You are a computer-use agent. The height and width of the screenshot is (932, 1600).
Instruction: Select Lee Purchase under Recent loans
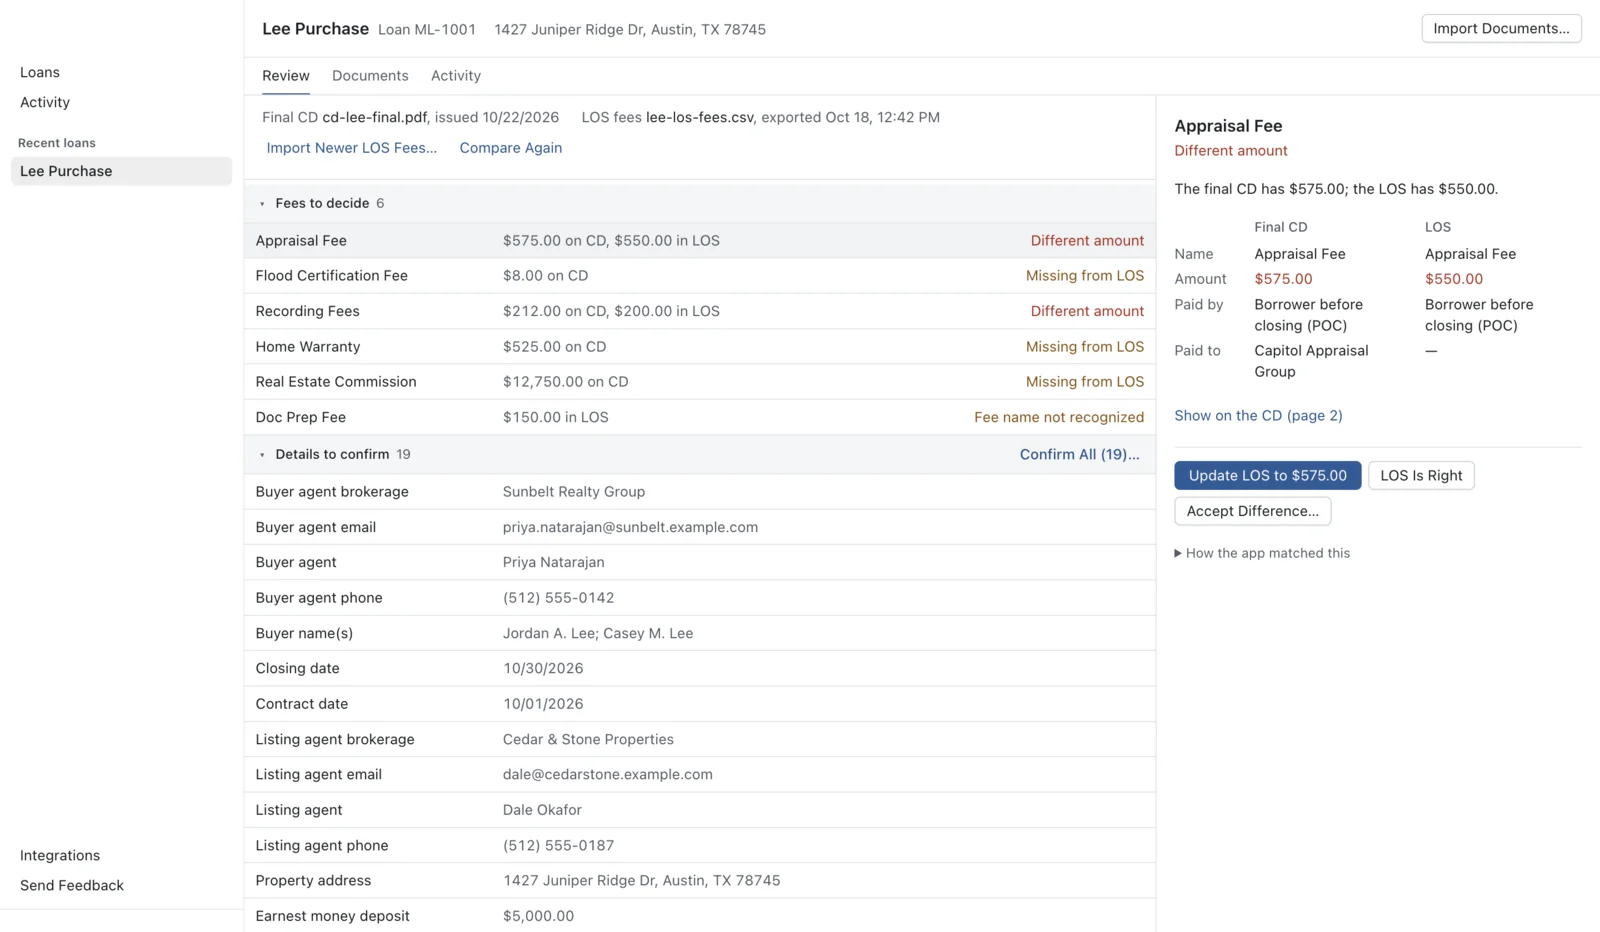tap(121, 171)
